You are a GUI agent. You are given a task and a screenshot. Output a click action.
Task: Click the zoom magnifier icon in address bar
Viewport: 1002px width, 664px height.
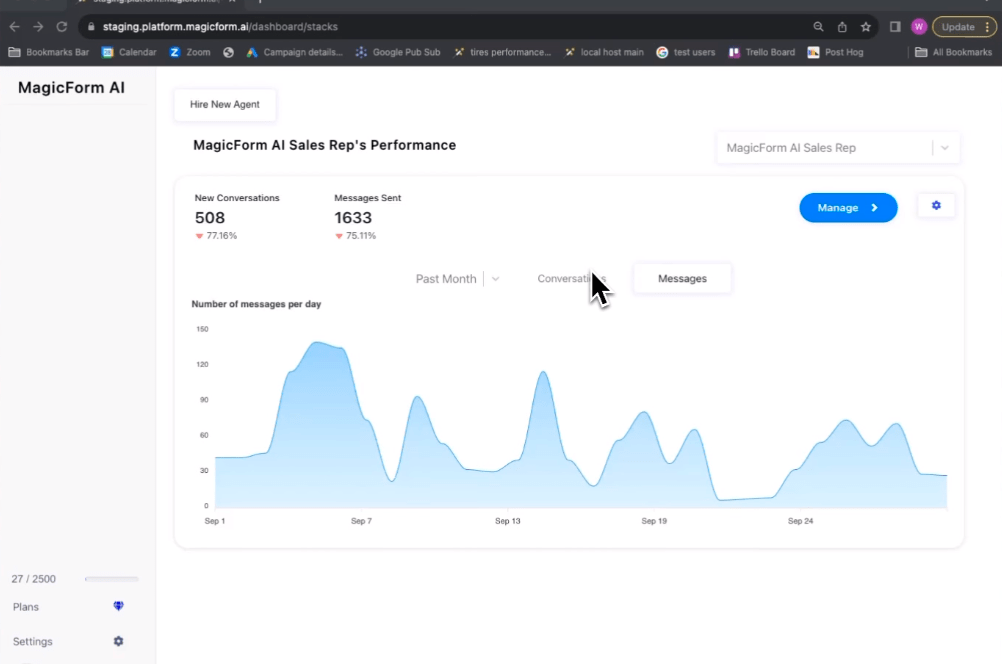(818, 27)
